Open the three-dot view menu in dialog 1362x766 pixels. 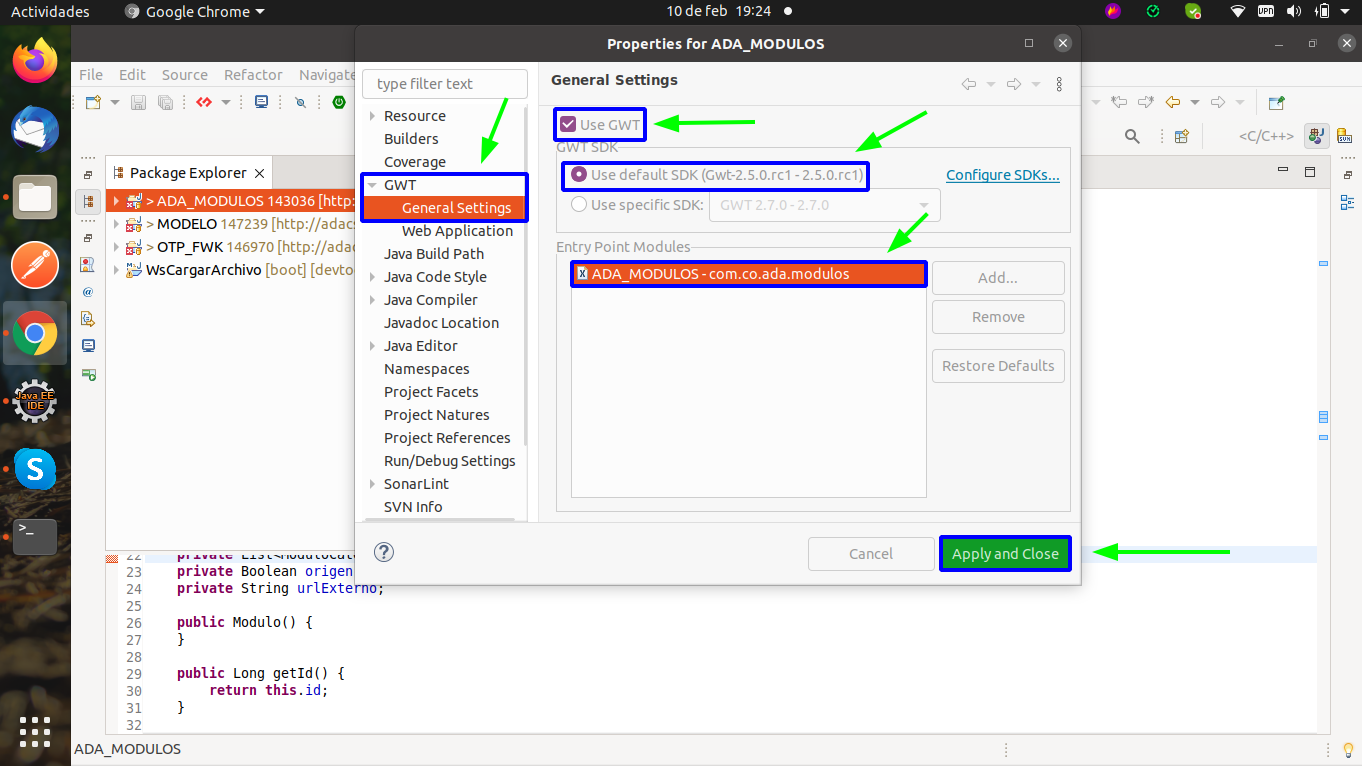click(x=1059, y=84)
